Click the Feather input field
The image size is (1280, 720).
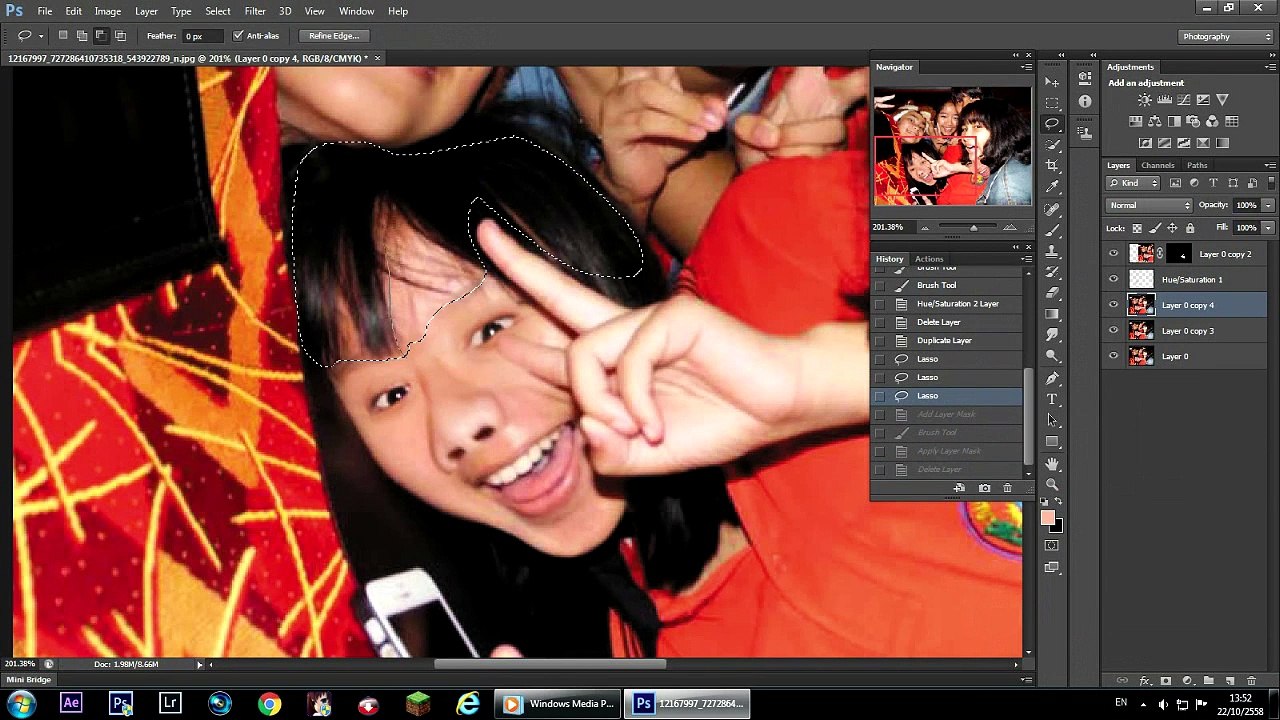click(203, 36)
